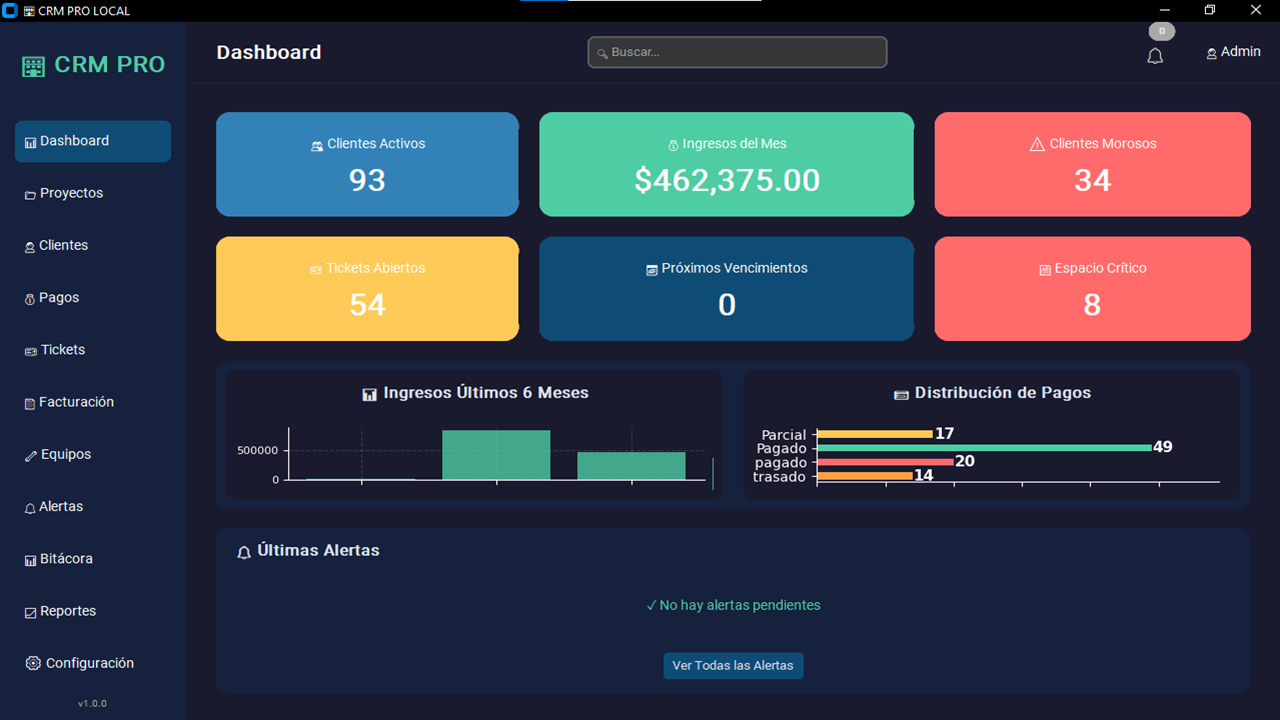This screenshot has height=720, width=1280.
Task: Click the Clientes Morosos card
Action: [x=1092, y=164]
